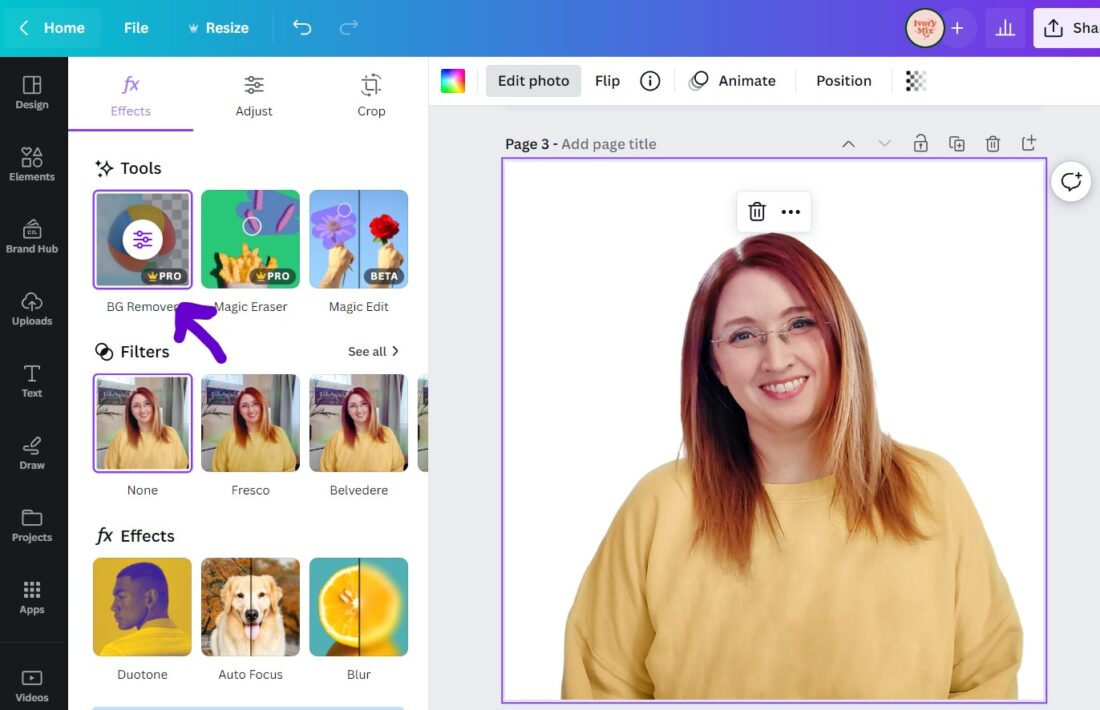Launch Magic Edit
This screenshot has width=1100, height=710.
[358, 238]
